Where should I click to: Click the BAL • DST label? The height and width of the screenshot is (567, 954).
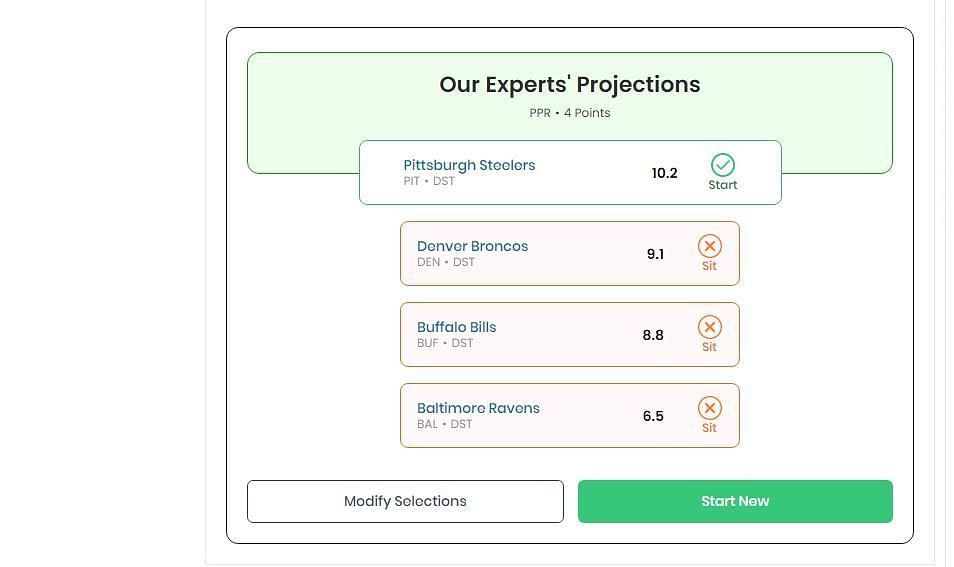444,424
